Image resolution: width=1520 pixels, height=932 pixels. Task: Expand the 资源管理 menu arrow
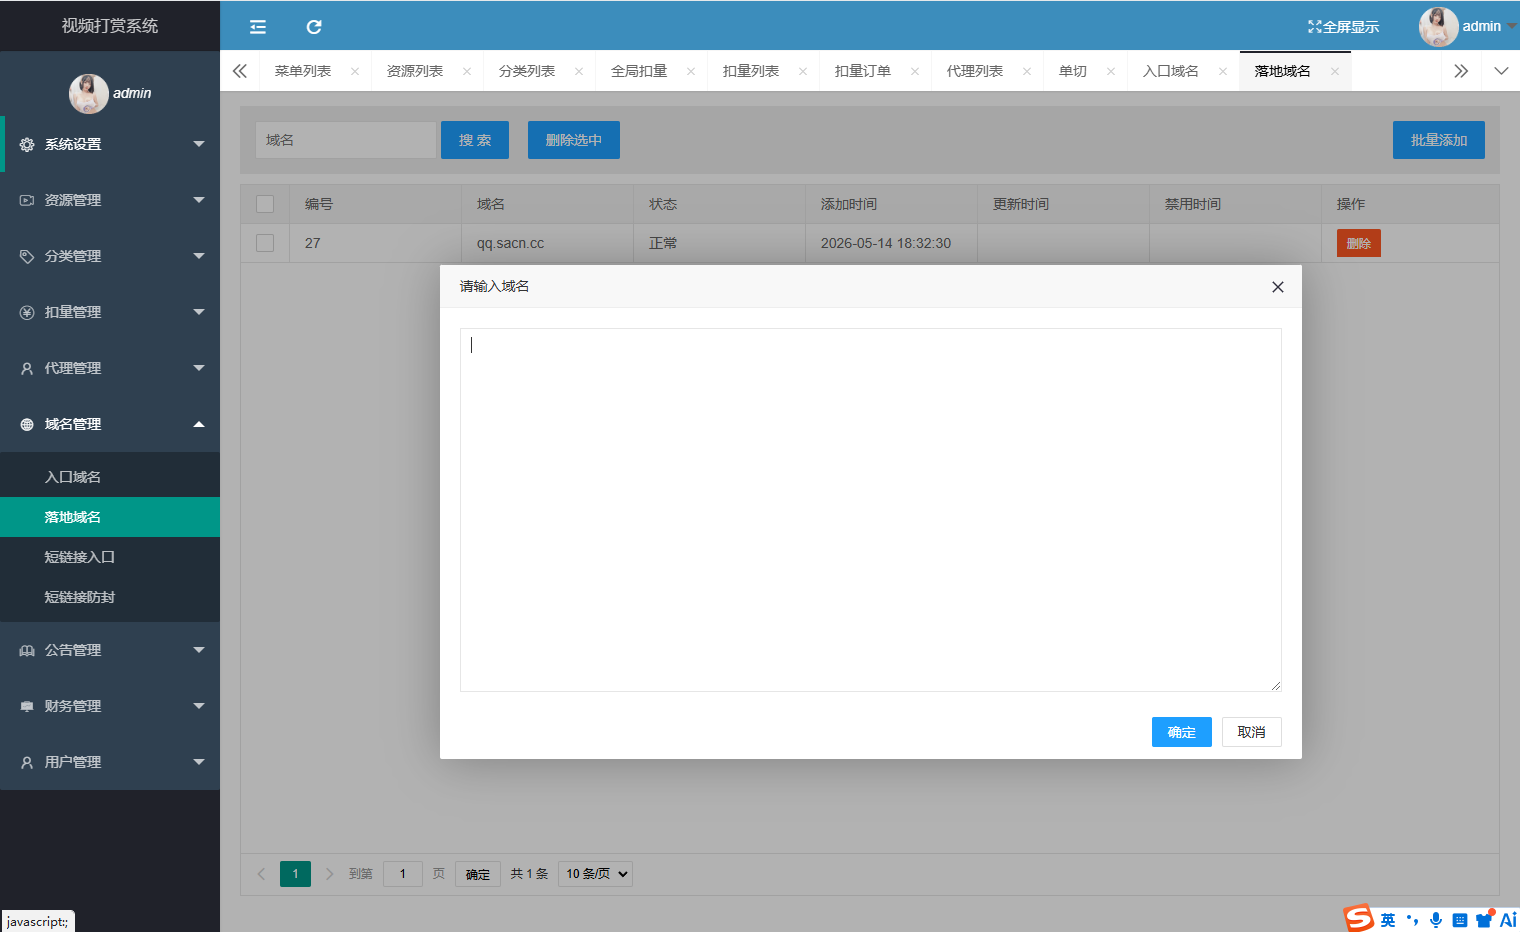coord(199,201)
